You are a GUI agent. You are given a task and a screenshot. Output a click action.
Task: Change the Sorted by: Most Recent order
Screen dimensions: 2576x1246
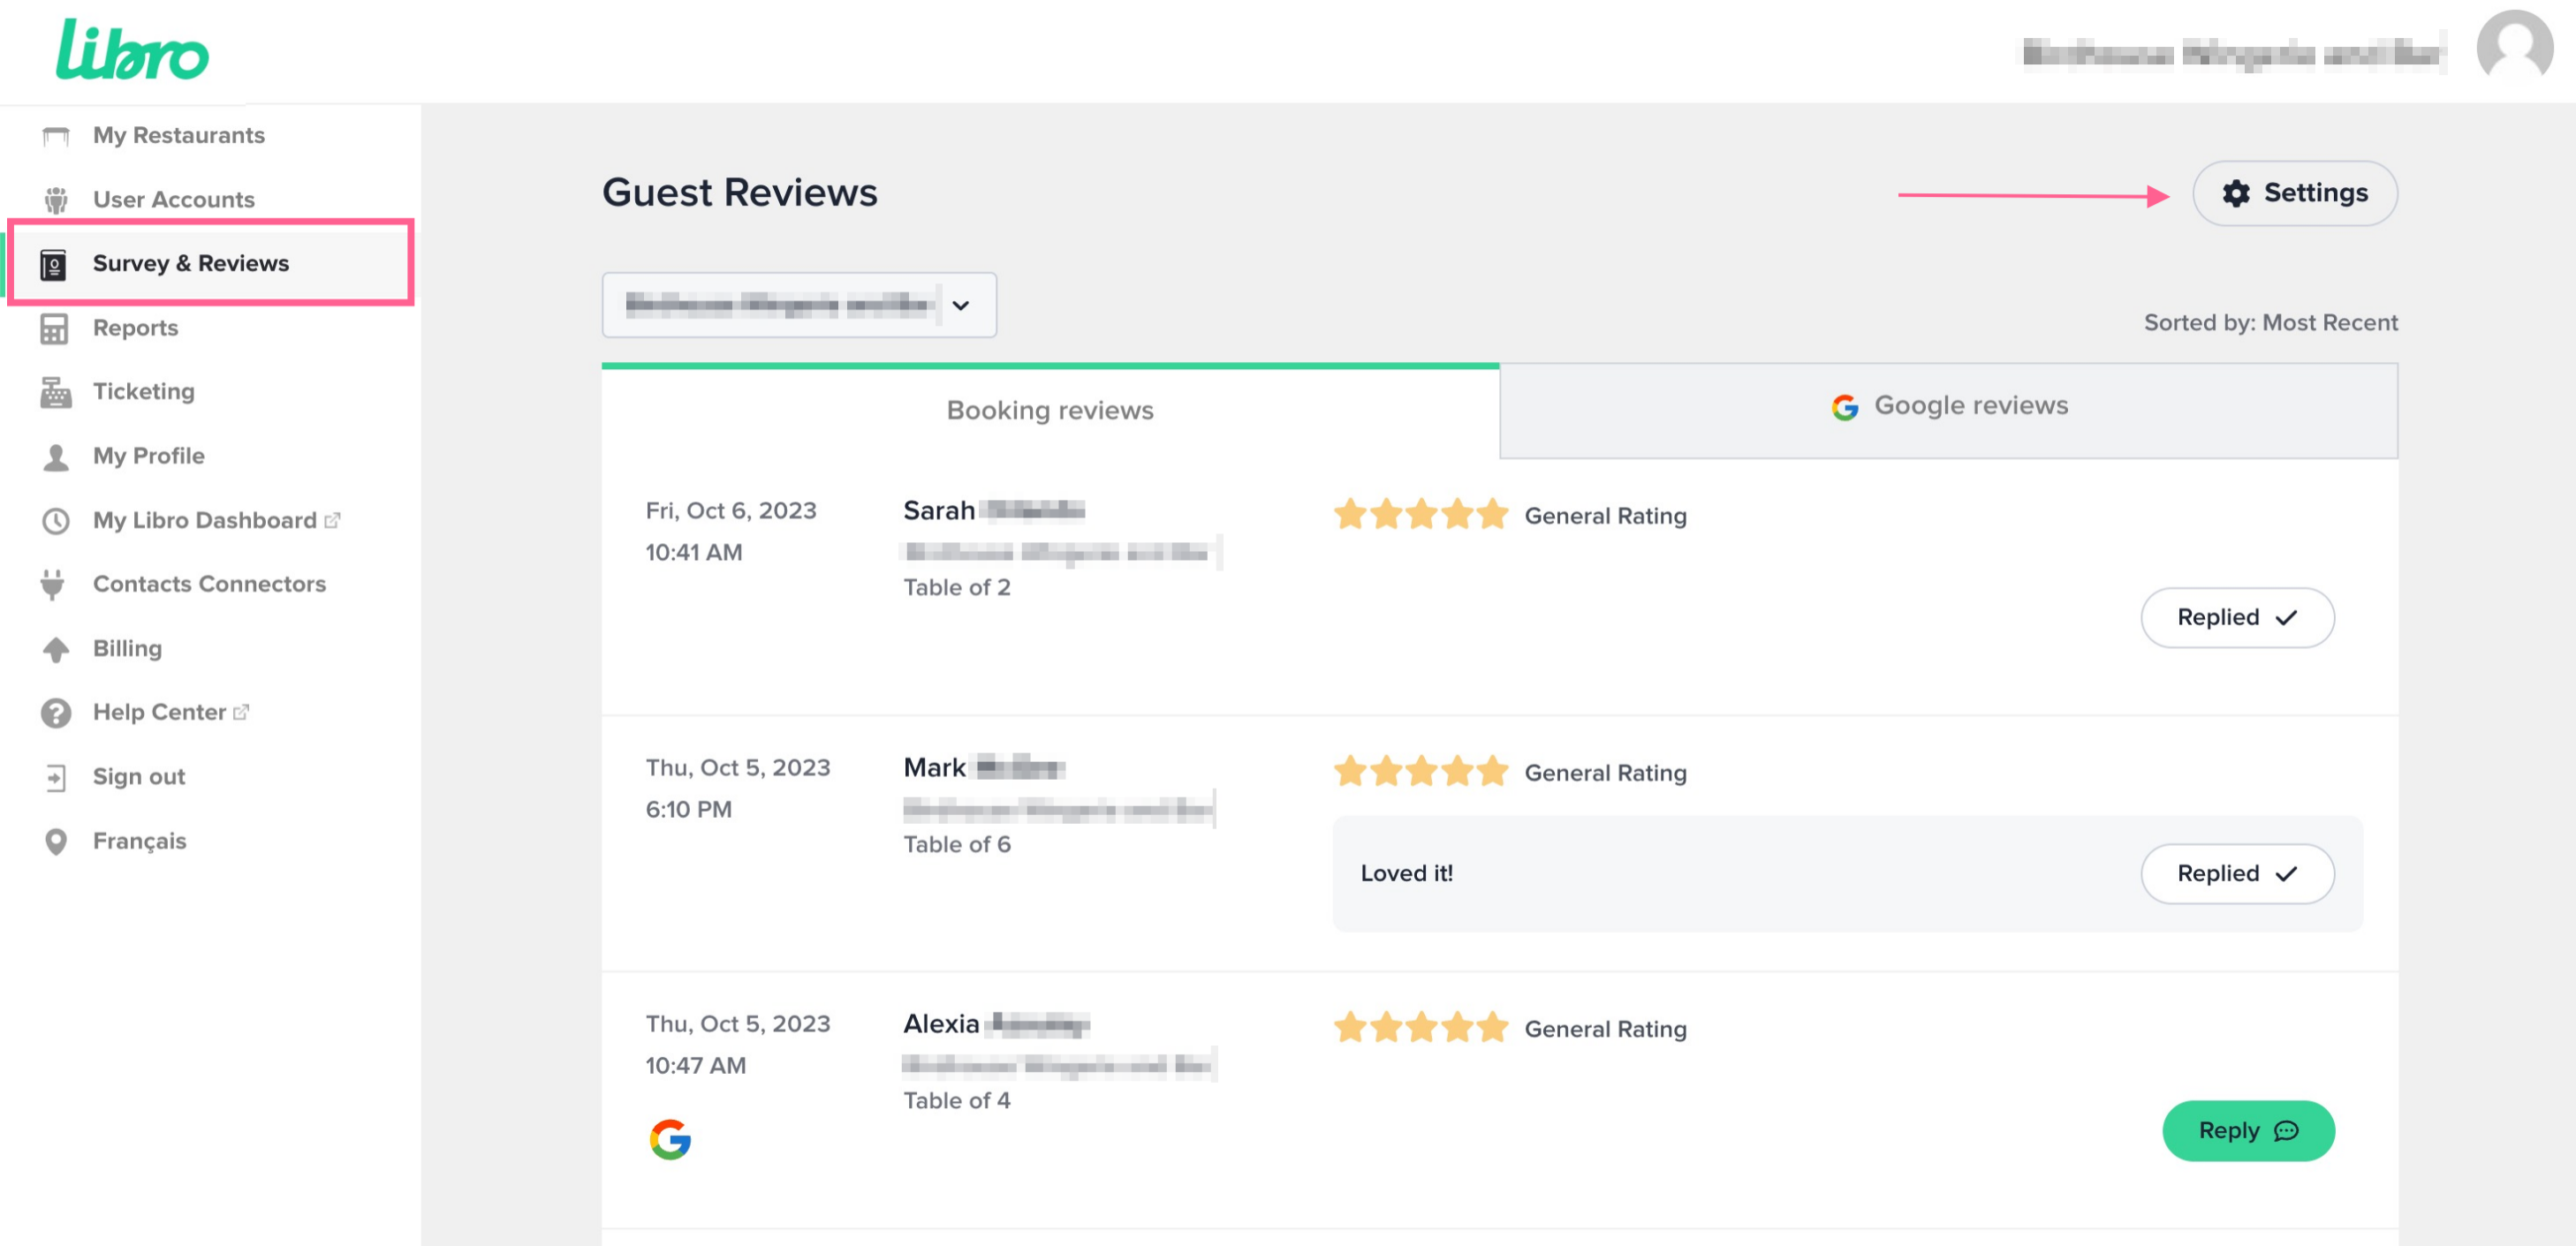2269,323
